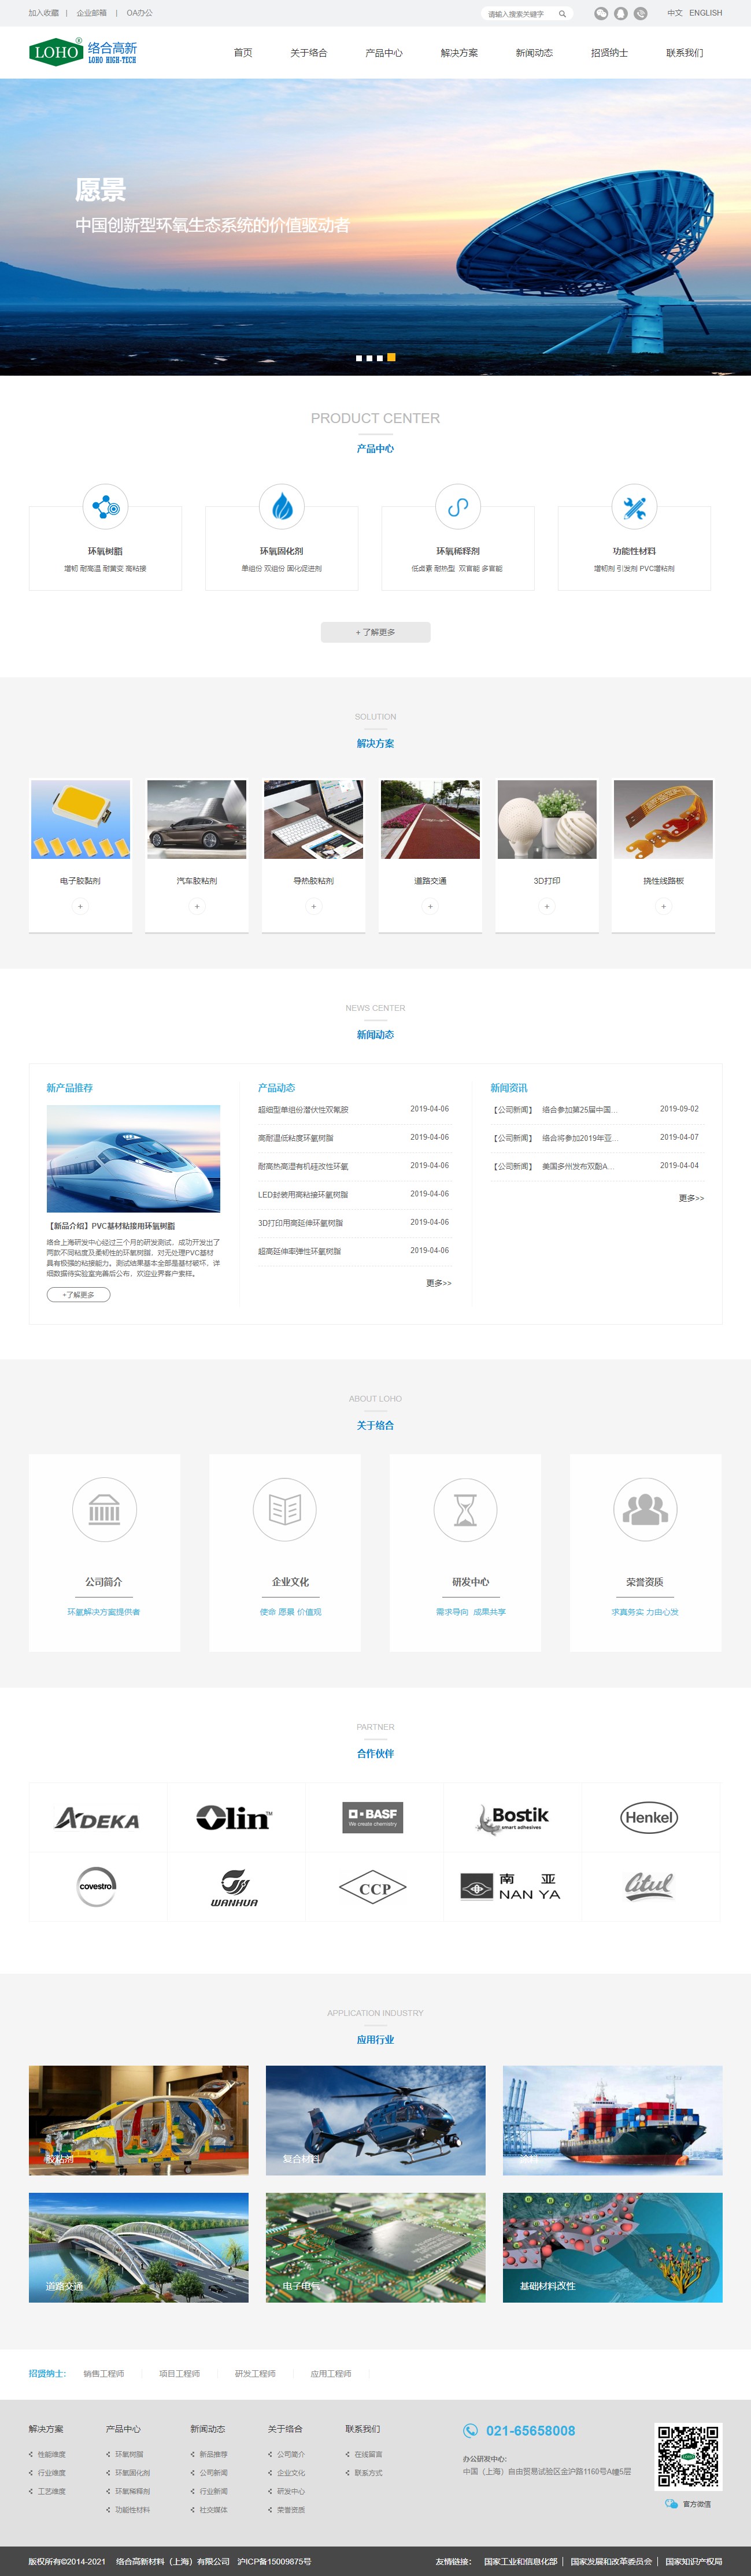
Task: Open 产品中心 in main navigation
Action: click(x=384, y=53)
